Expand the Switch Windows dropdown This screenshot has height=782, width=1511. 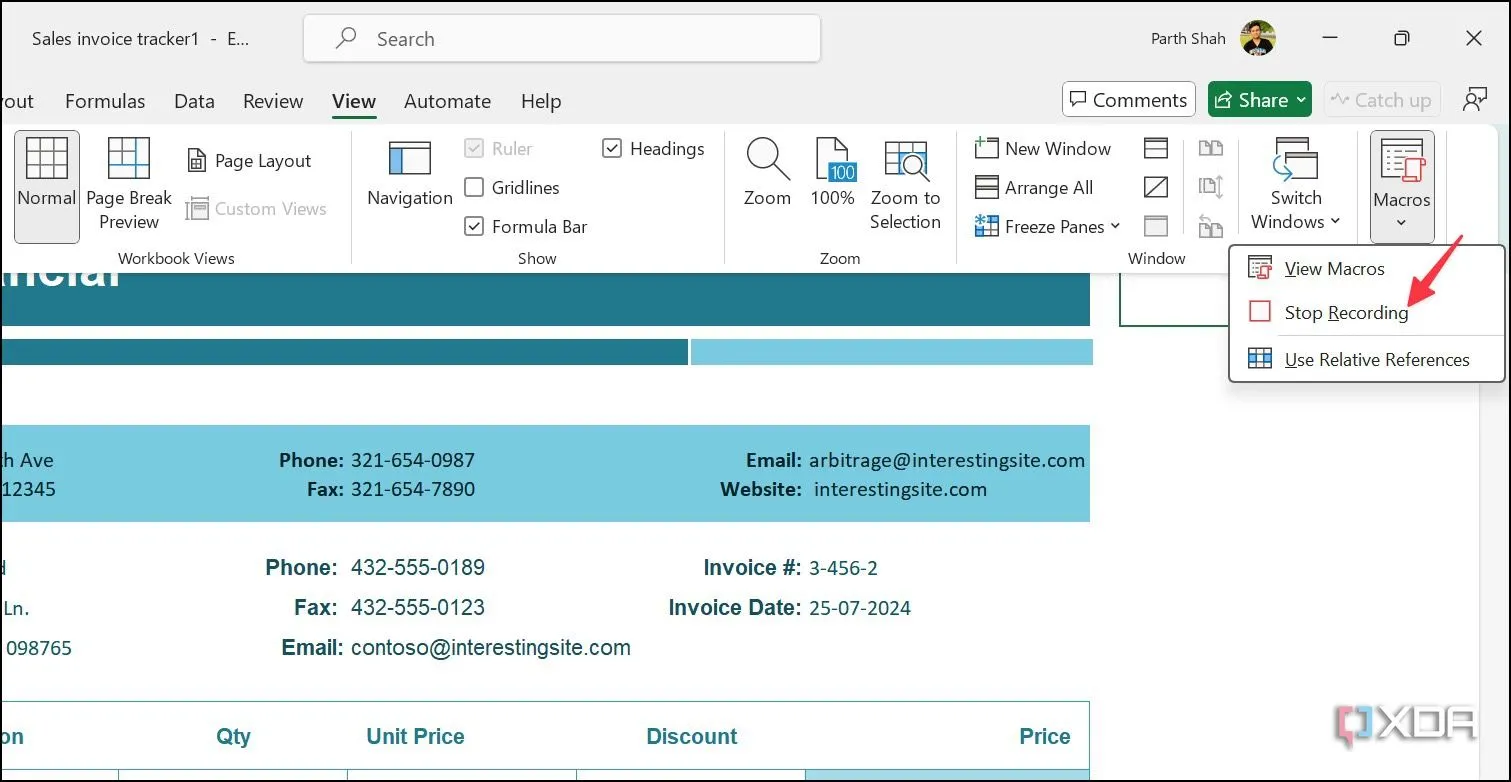point(1296,187)
